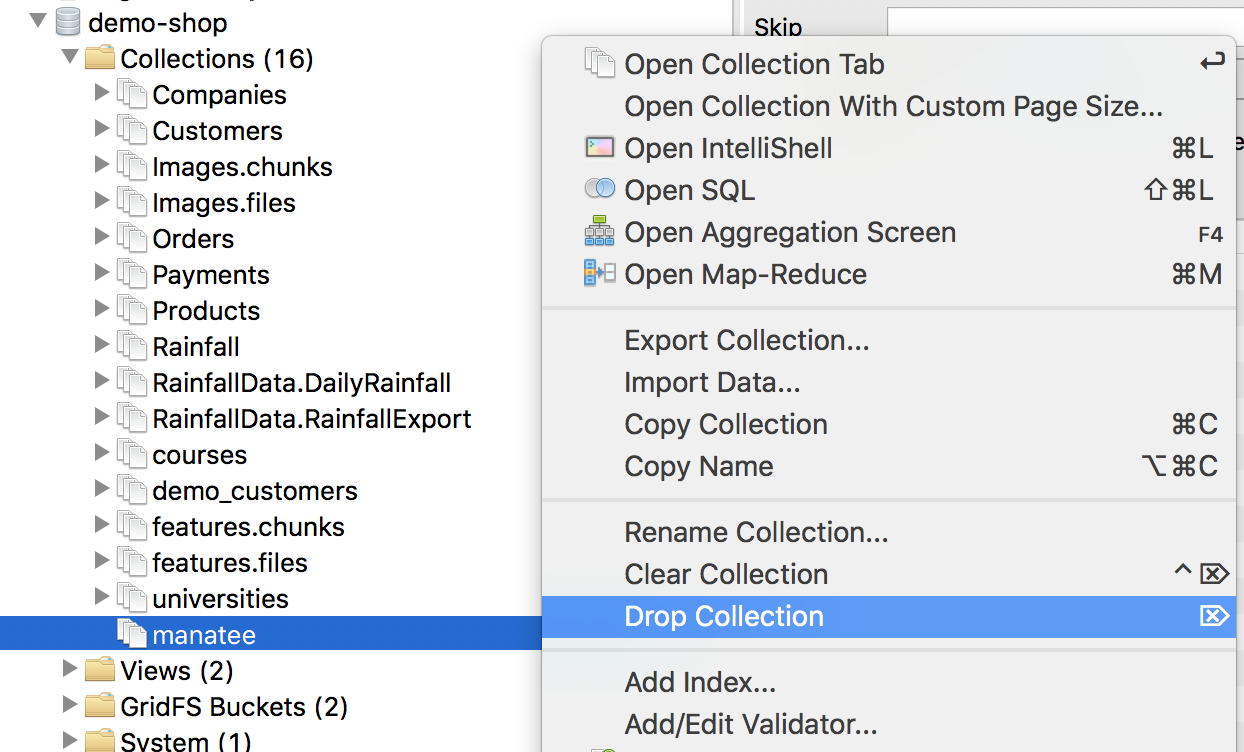Click the Open IntelliShell terminal icon

(x=599, y=148)
